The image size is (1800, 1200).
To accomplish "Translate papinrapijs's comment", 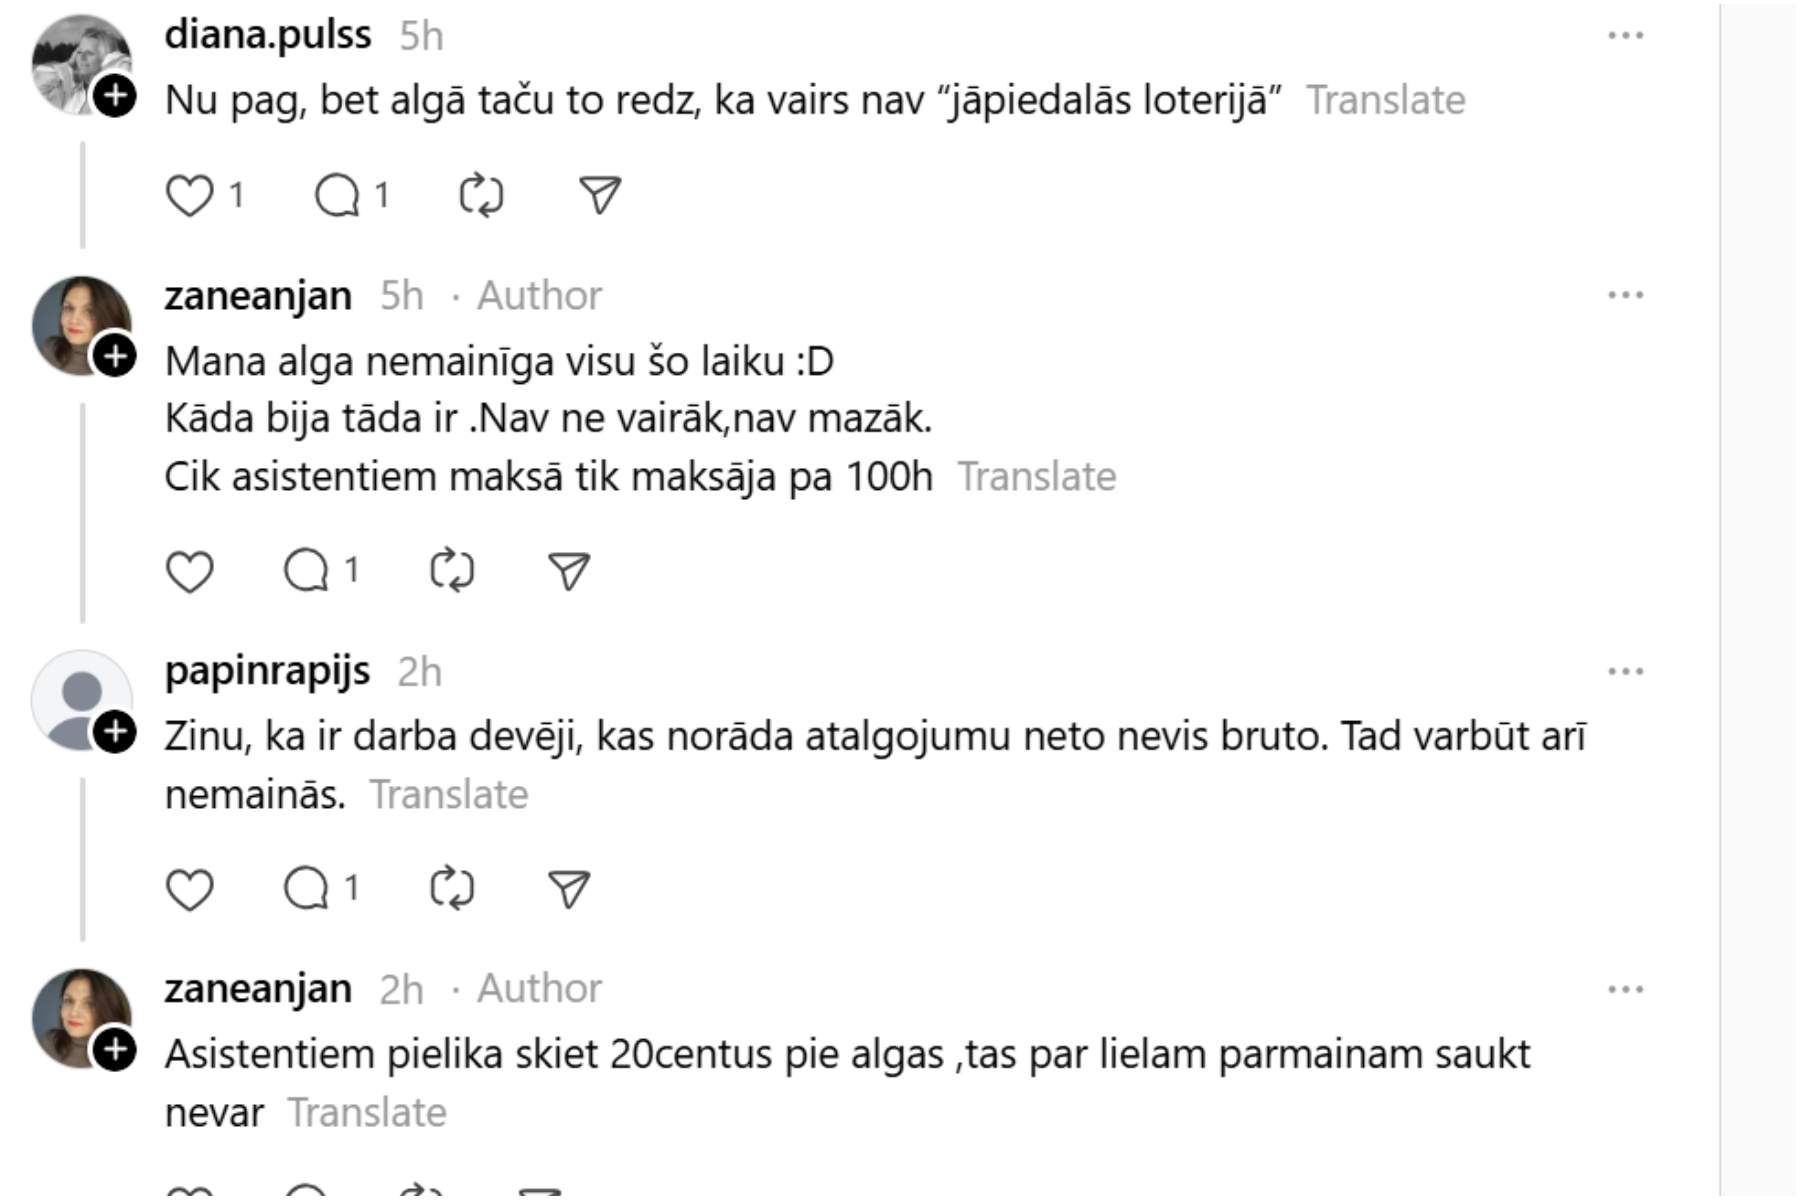I will (449, 795).
